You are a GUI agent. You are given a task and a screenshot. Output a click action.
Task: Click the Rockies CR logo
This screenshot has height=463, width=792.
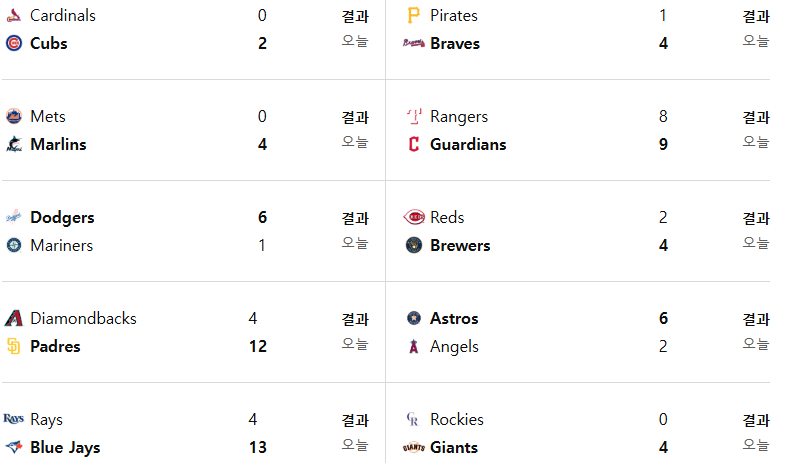tap(413, 419)
